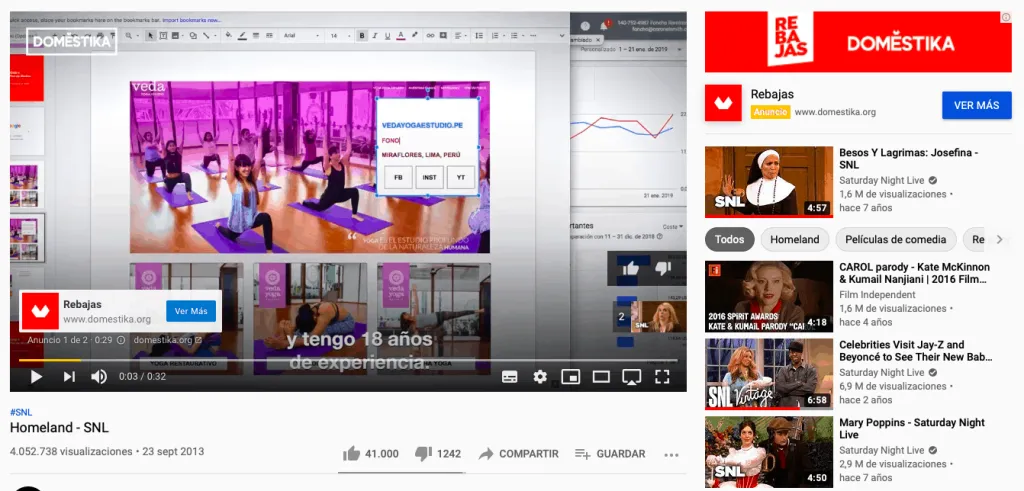Activate miniplayer icon in player bar
The width and height of the screenshot is (1024, 491).
point(571,377)
